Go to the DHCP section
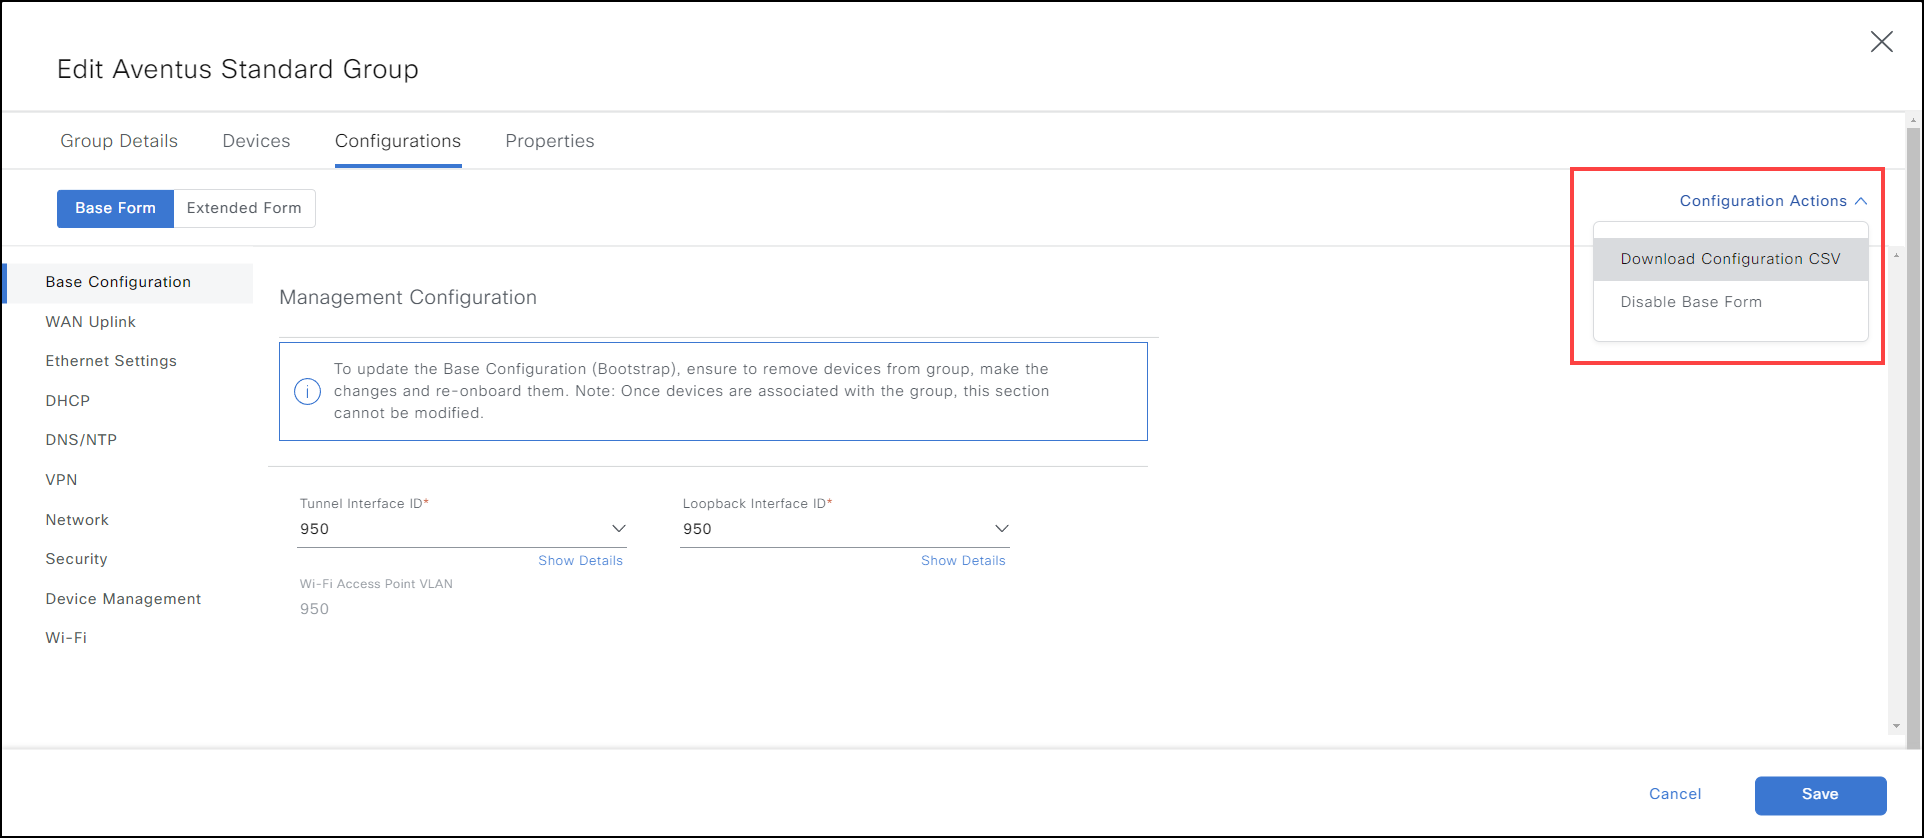Screen dimensions: 1924x838 (68, 401)
